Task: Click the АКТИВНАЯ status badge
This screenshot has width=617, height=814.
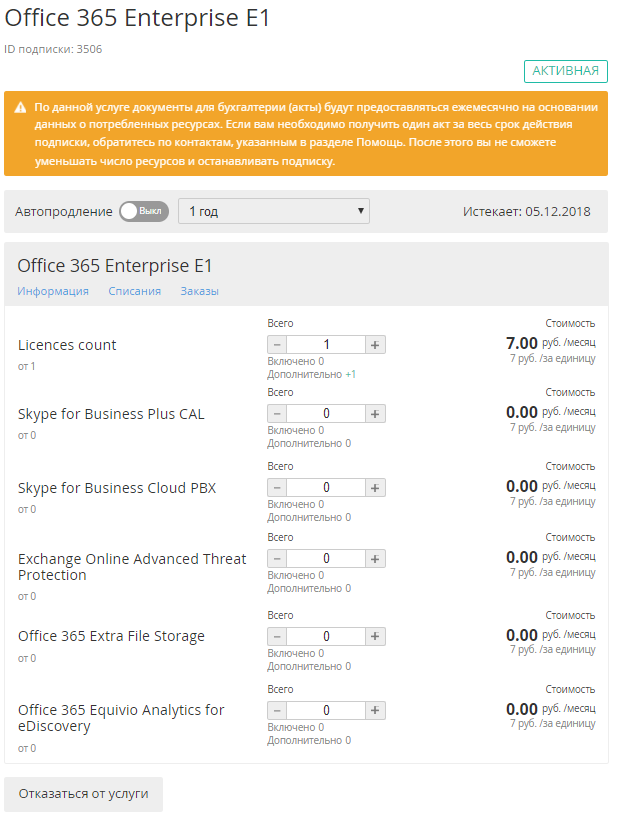Action: pyautogui.click(x=566, y=71)
